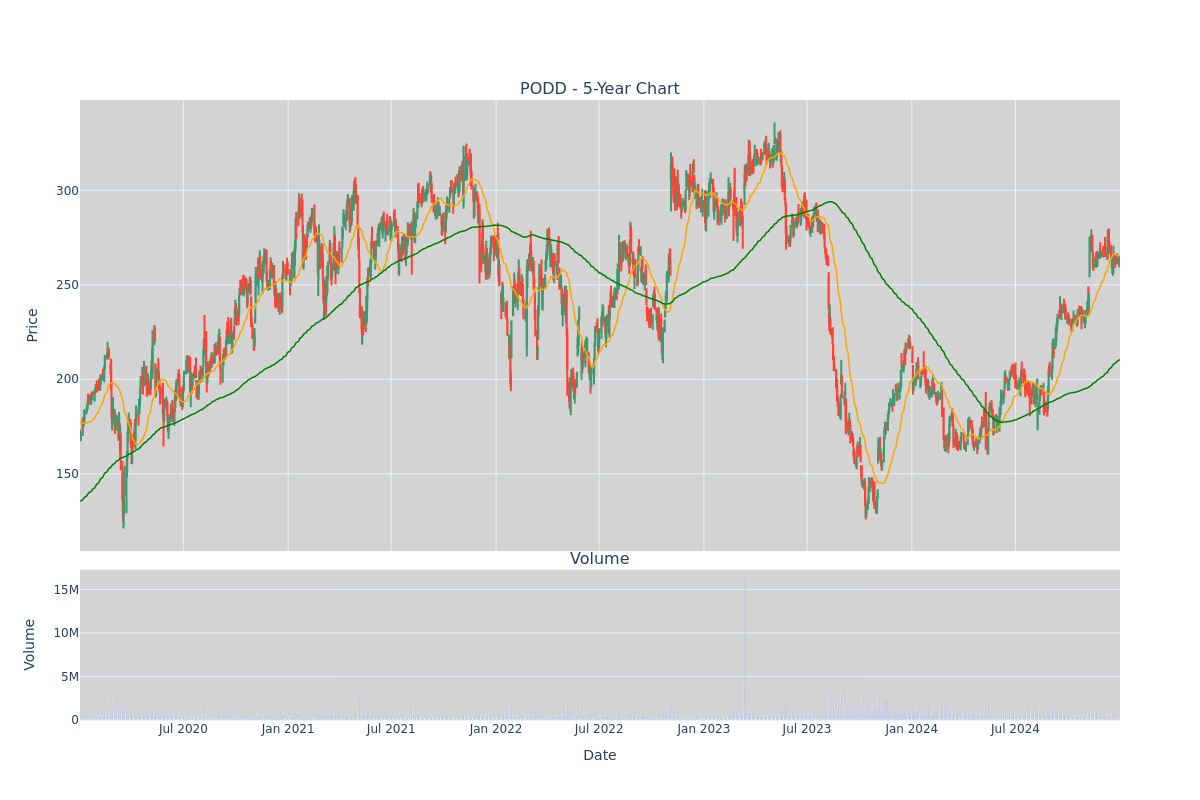The width and height of the screenshot is (1200, 800).
Task: Click the Volume axis label on the left
Action: pyautogui.click(x=30, y=644)
